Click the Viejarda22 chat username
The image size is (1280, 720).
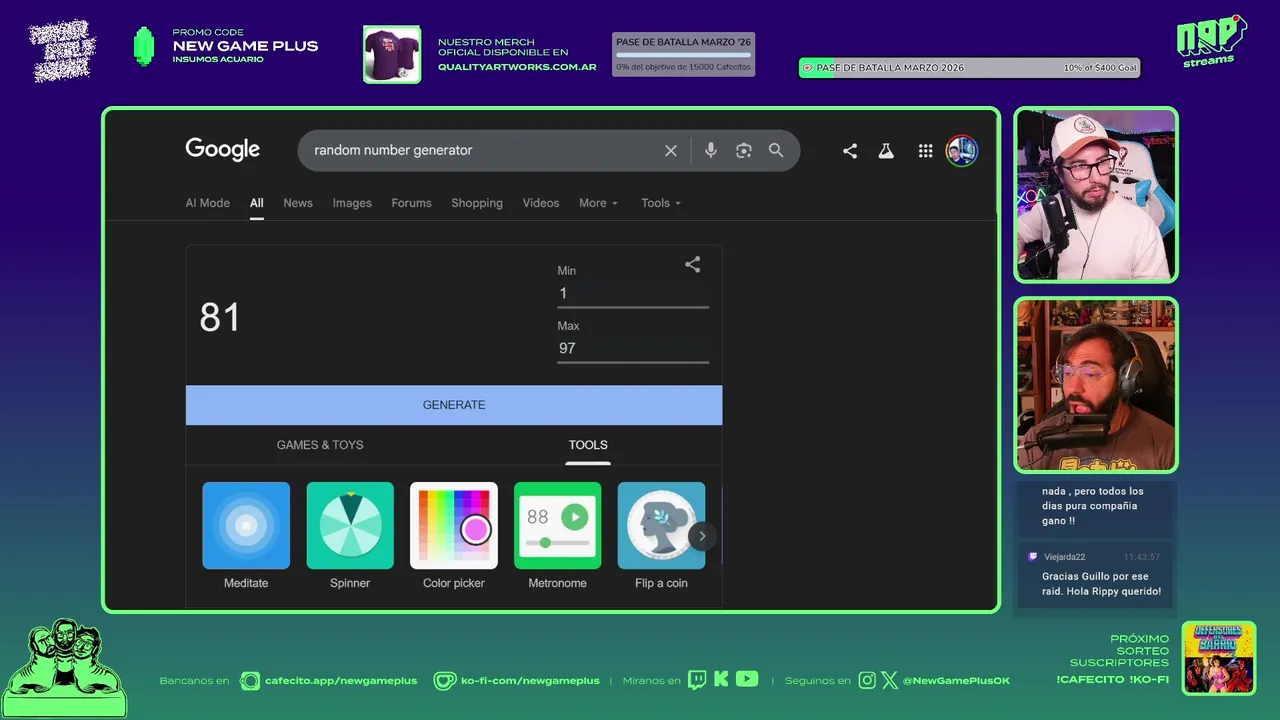pyautogui.click(x=1065, y=557)
